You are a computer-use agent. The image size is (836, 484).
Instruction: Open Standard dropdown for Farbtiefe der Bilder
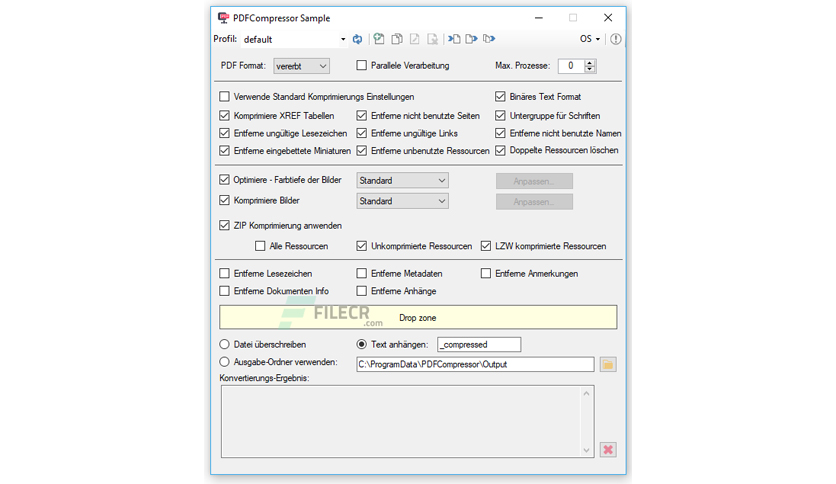pyautogui.click(x=402, y=181)
